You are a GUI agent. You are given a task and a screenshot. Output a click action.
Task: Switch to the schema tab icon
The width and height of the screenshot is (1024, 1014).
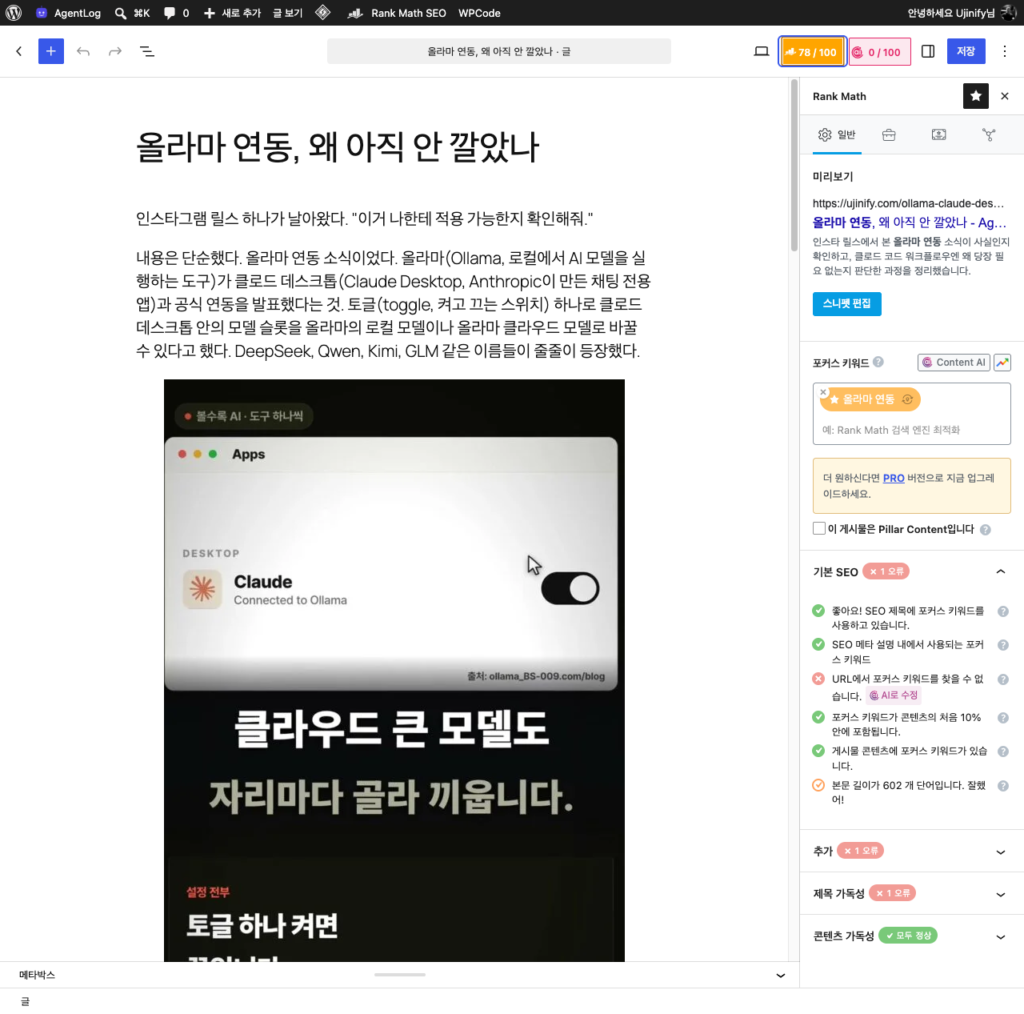point(938,135)
